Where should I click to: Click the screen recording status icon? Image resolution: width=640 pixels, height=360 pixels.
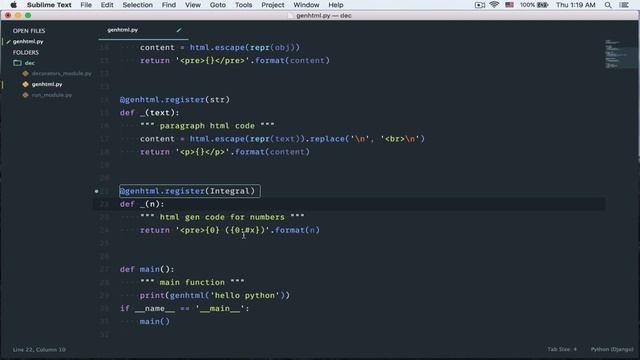click(x=480, y=5)
